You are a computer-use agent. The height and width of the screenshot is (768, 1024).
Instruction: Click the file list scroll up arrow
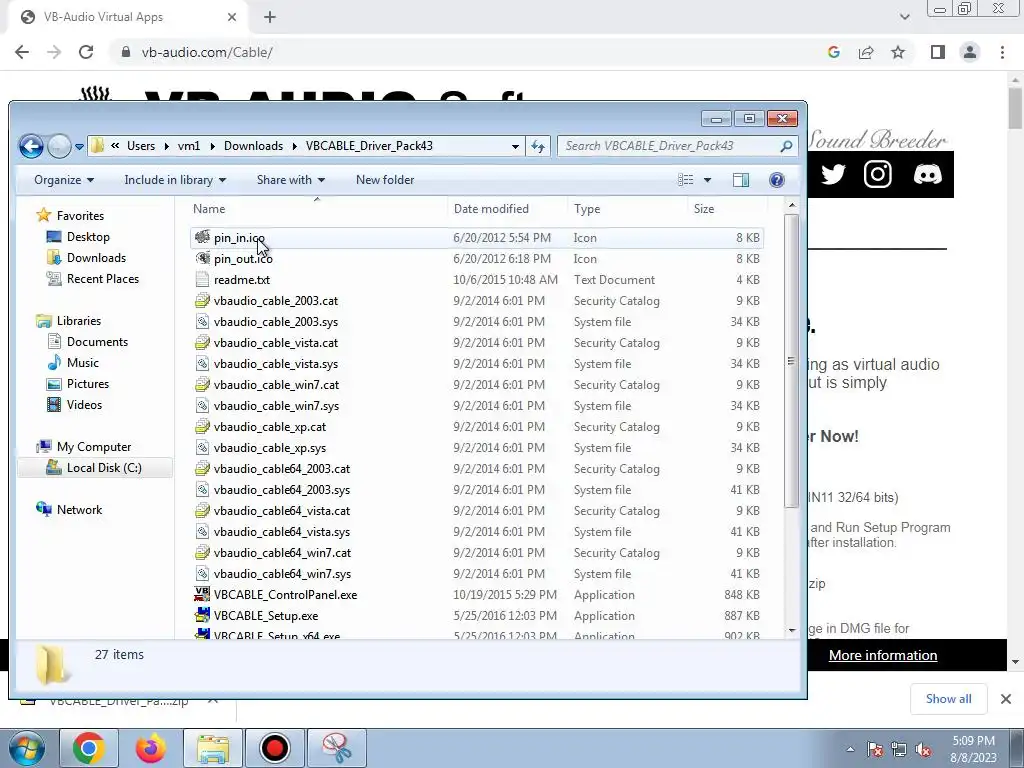792,206
